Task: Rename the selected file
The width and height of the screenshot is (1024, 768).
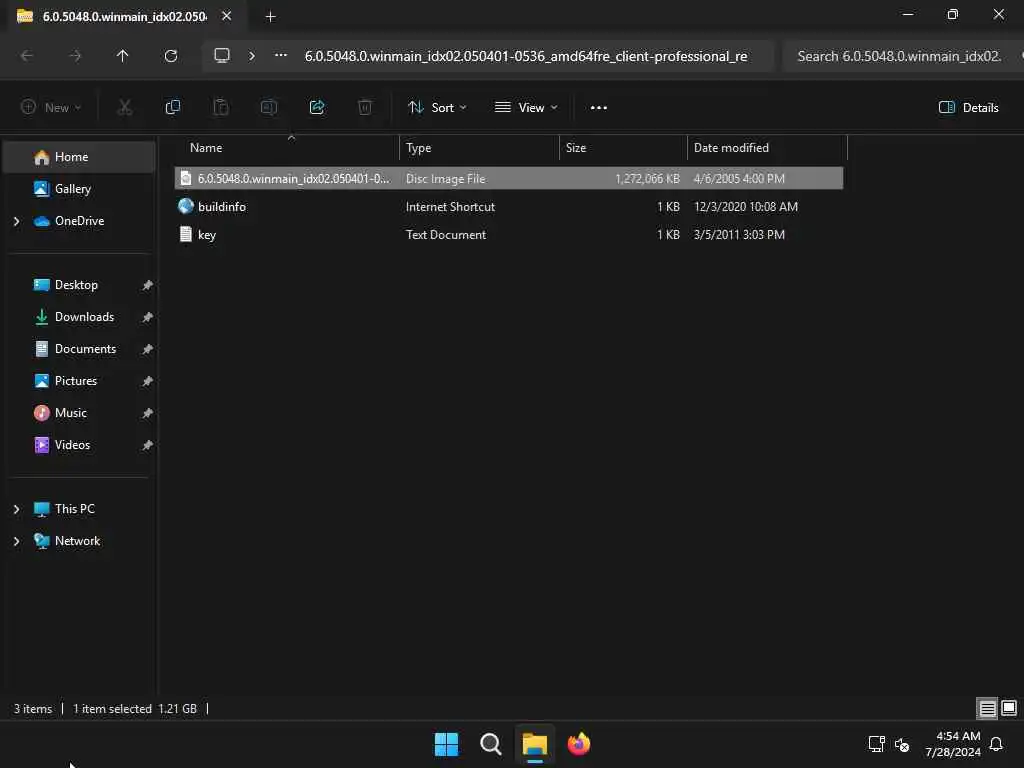Action: coord(269,107)
